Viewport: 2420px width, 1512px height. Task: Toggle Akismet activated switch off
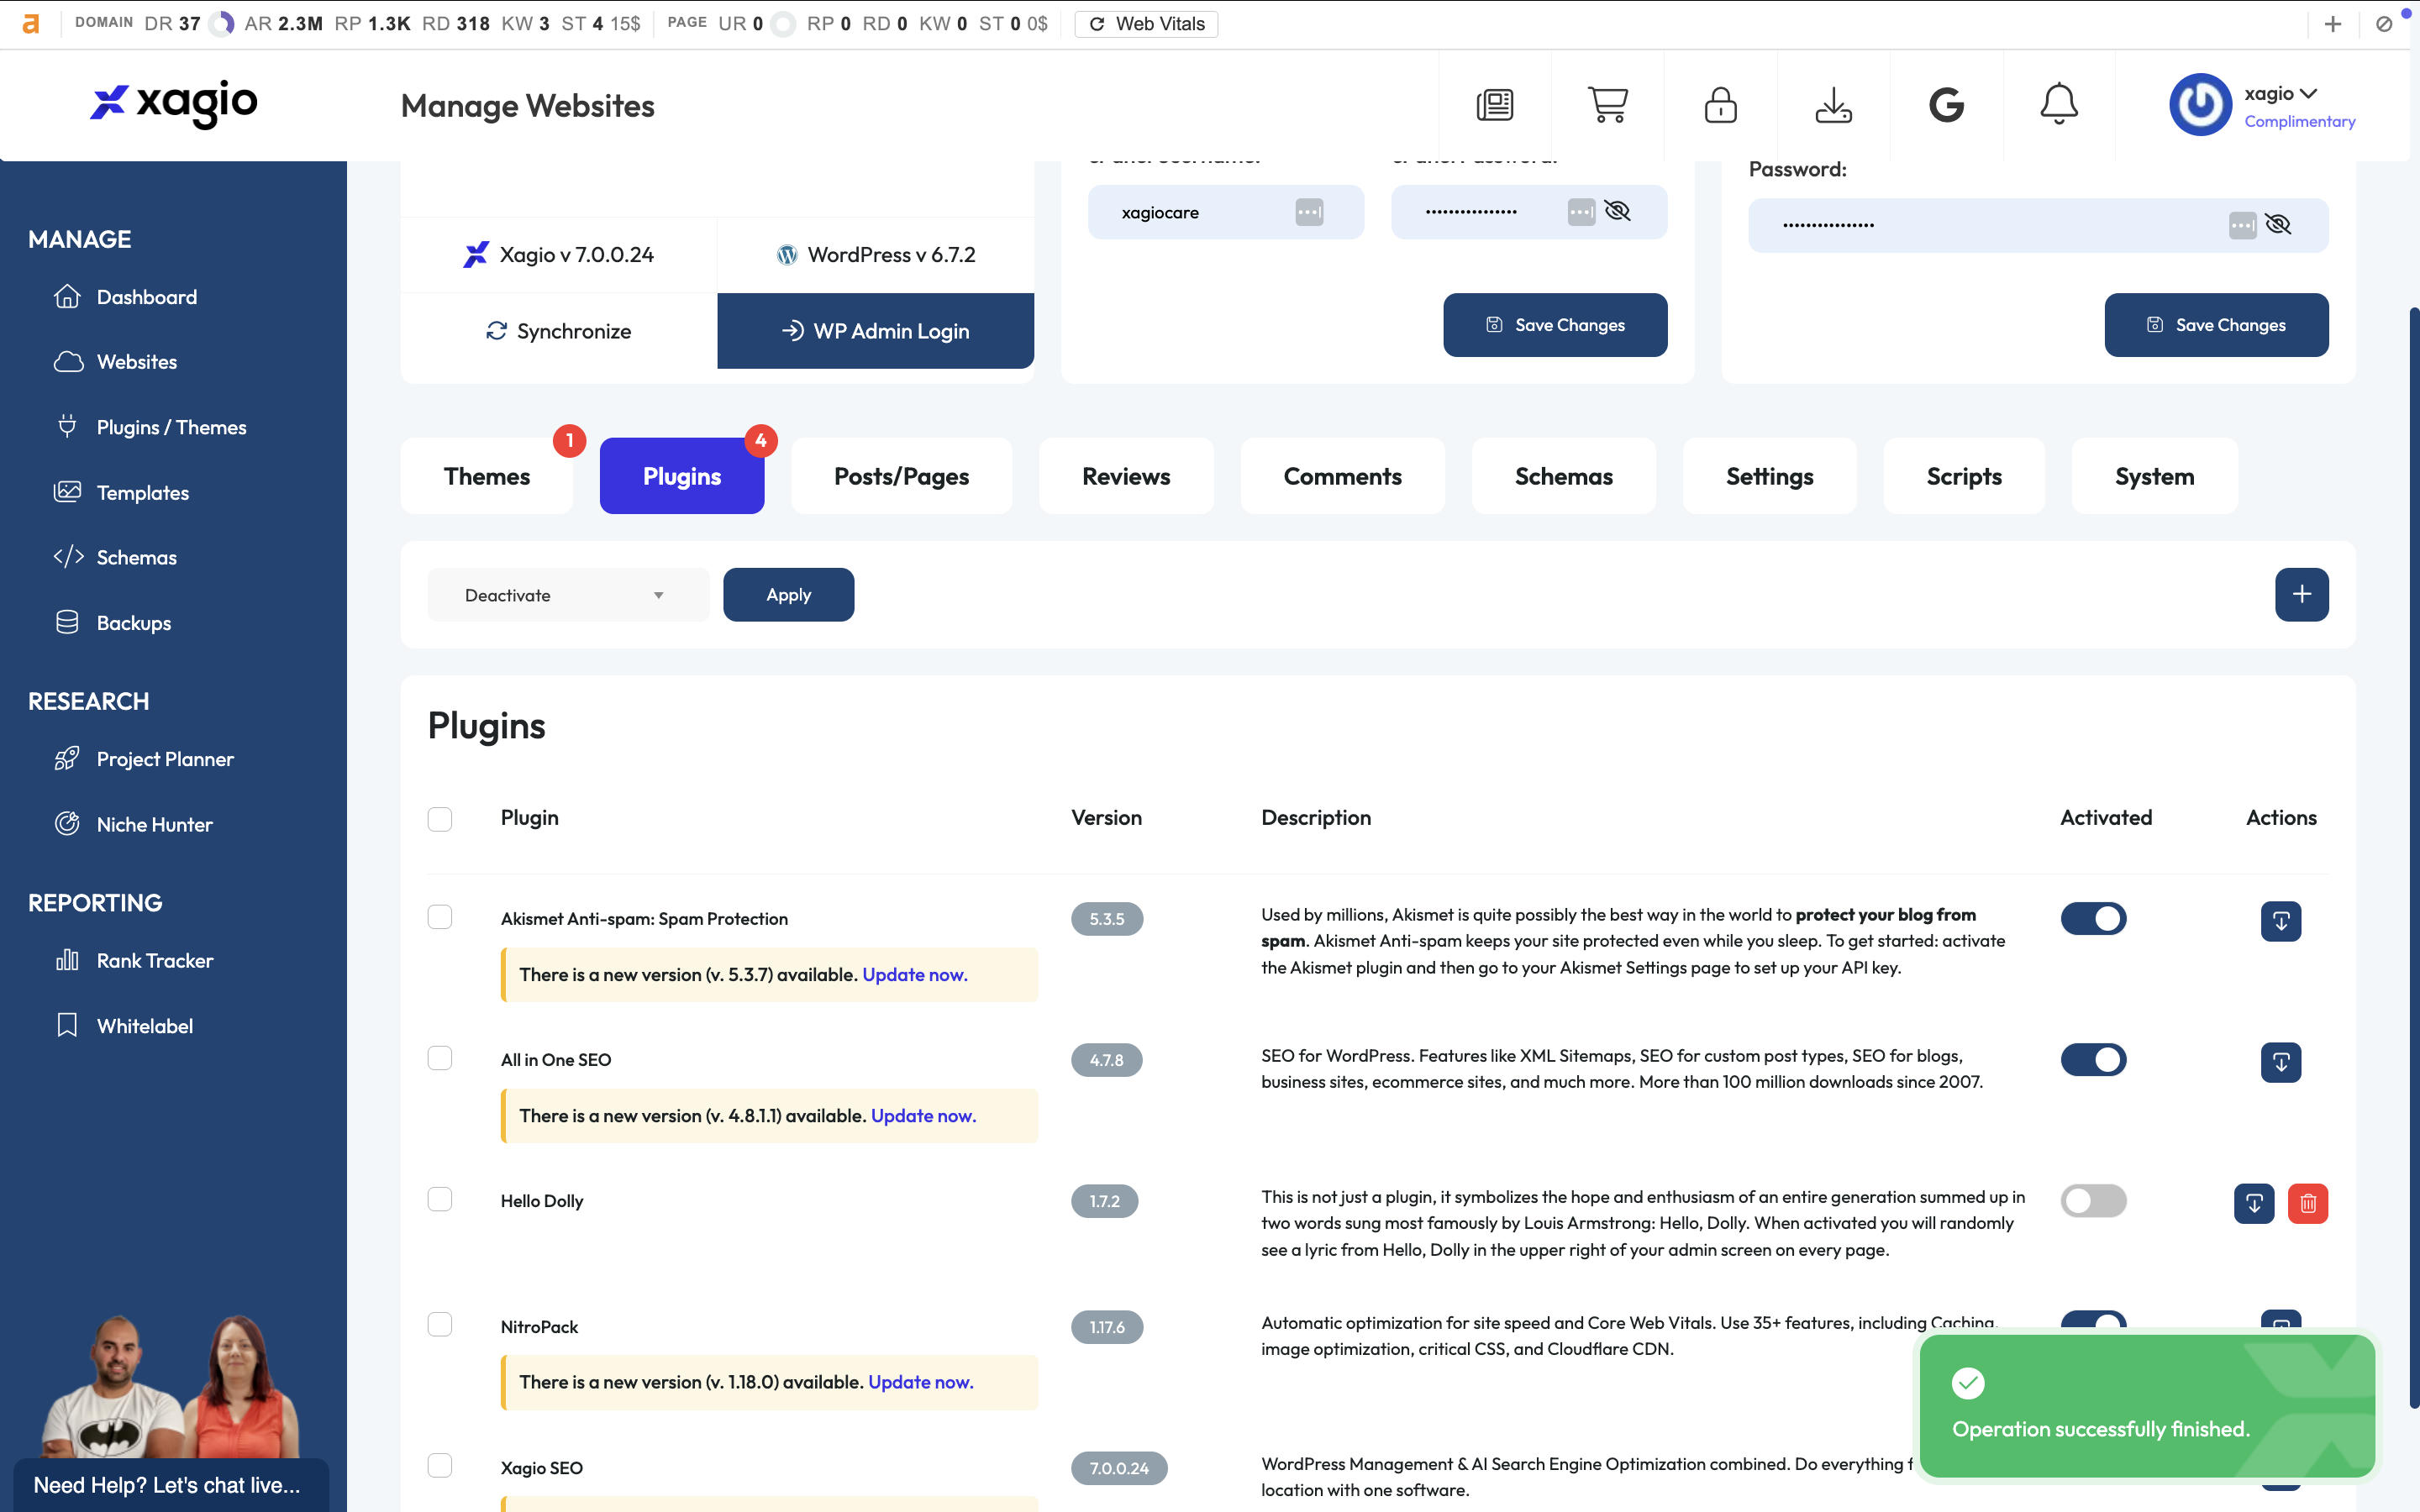2093,918
